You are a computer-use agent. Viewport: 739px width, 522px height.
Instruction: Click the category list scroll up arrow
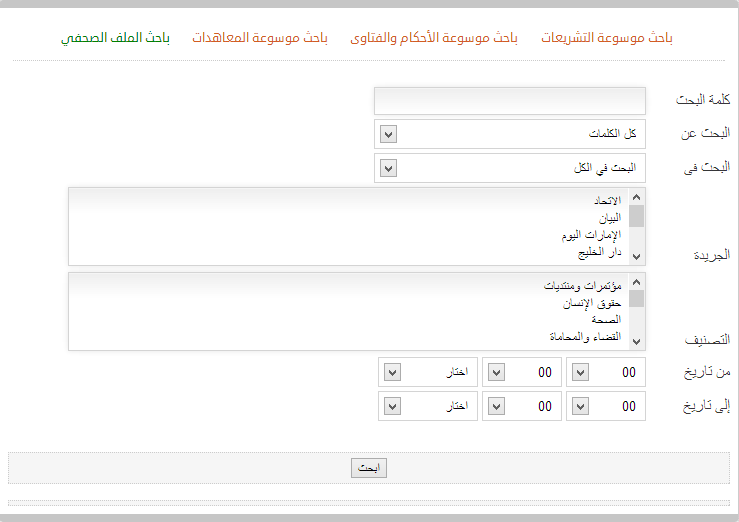coord(636,282)
